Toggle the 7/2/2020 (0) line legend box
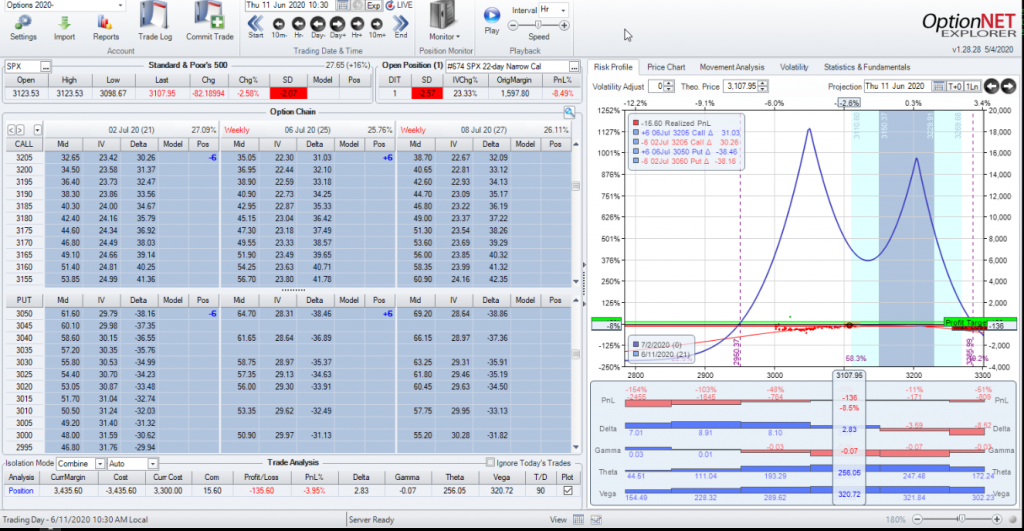 tap(635, 344)
